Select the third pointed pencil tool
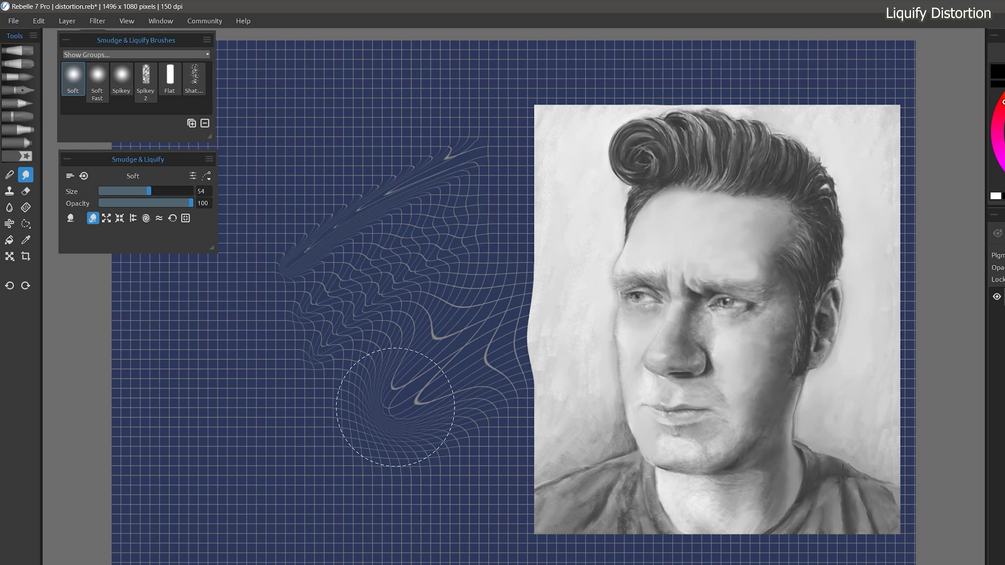The image size is (1005, 565). [18, 77]
